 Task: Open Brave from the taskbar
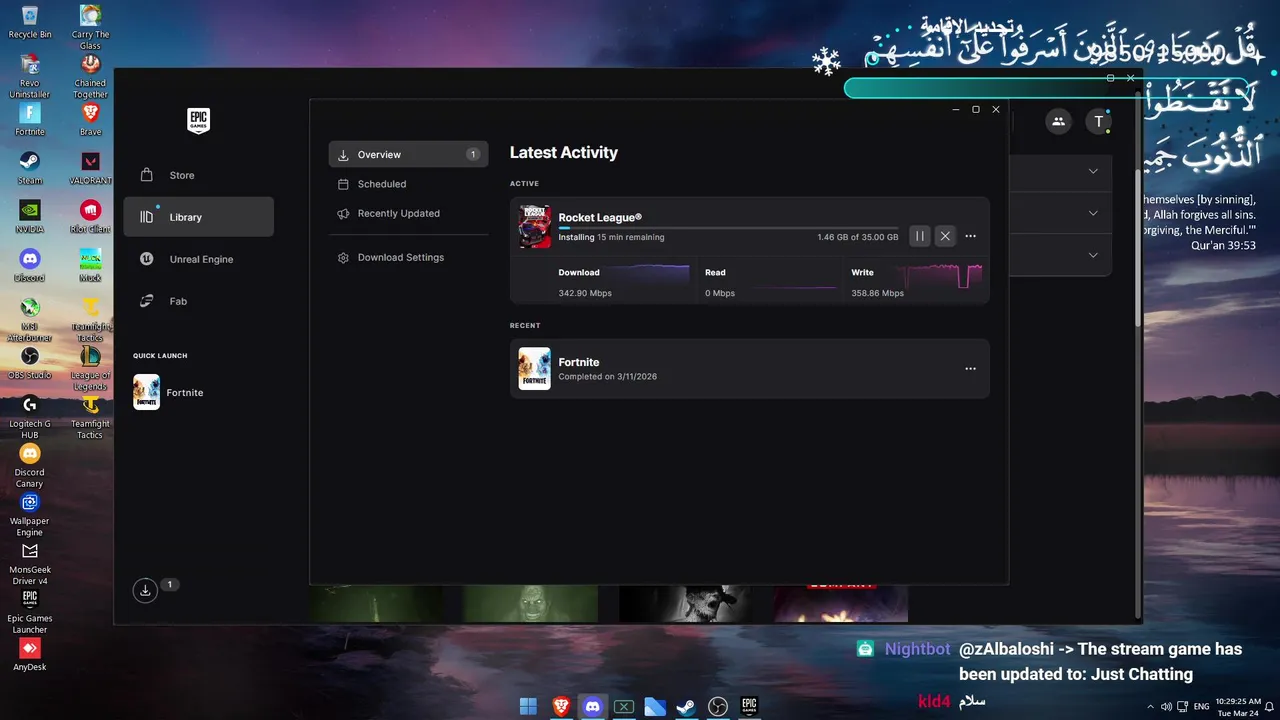[x=561, y=707]
